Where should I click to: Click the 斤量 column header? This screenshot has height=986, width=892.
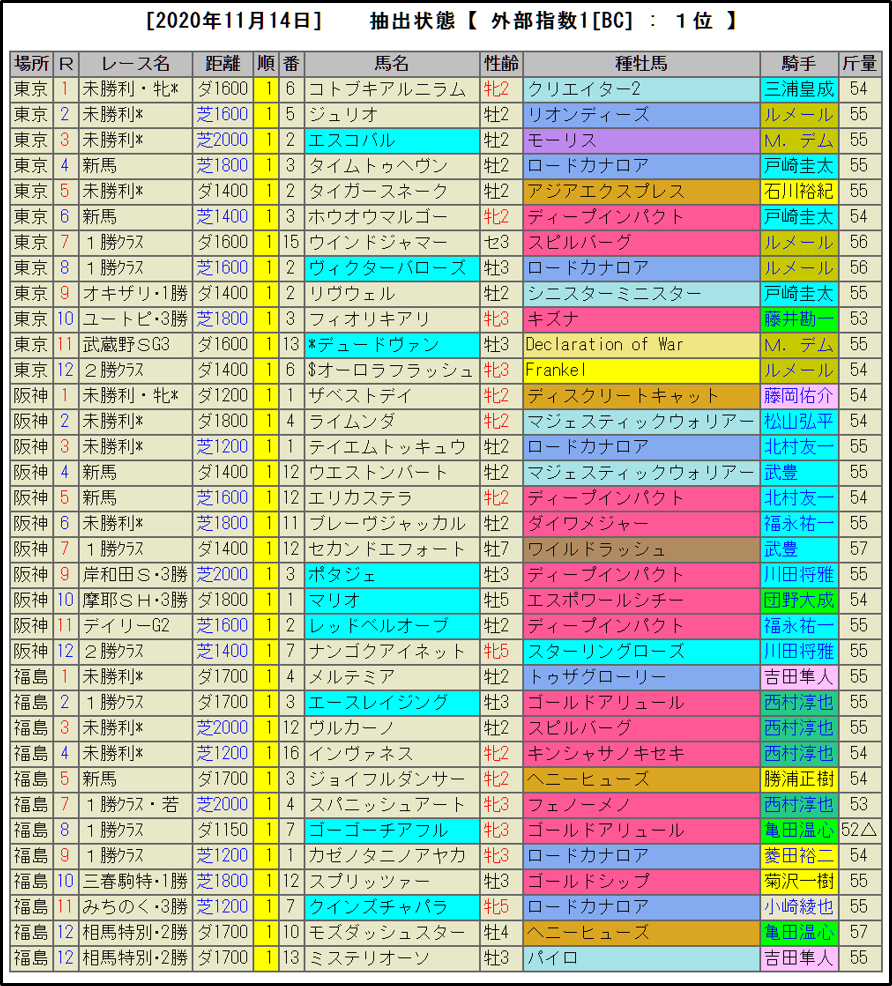coord(859,64)
